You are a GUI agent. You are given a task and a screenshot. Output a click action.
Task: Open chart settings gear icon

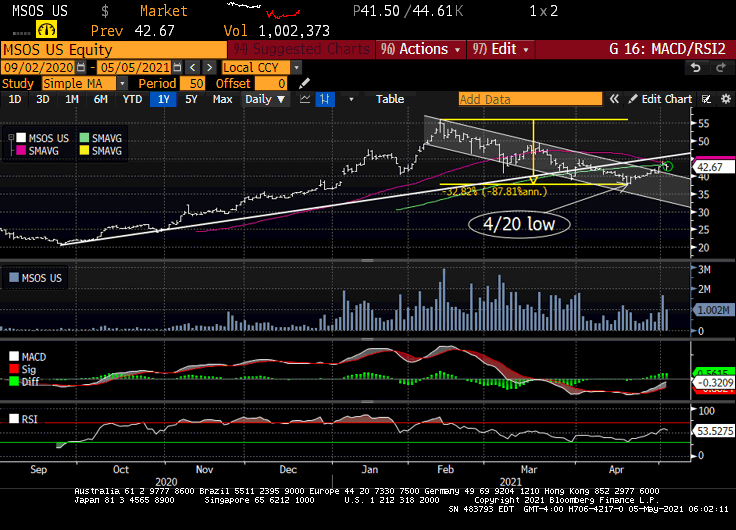pos(726,99)
